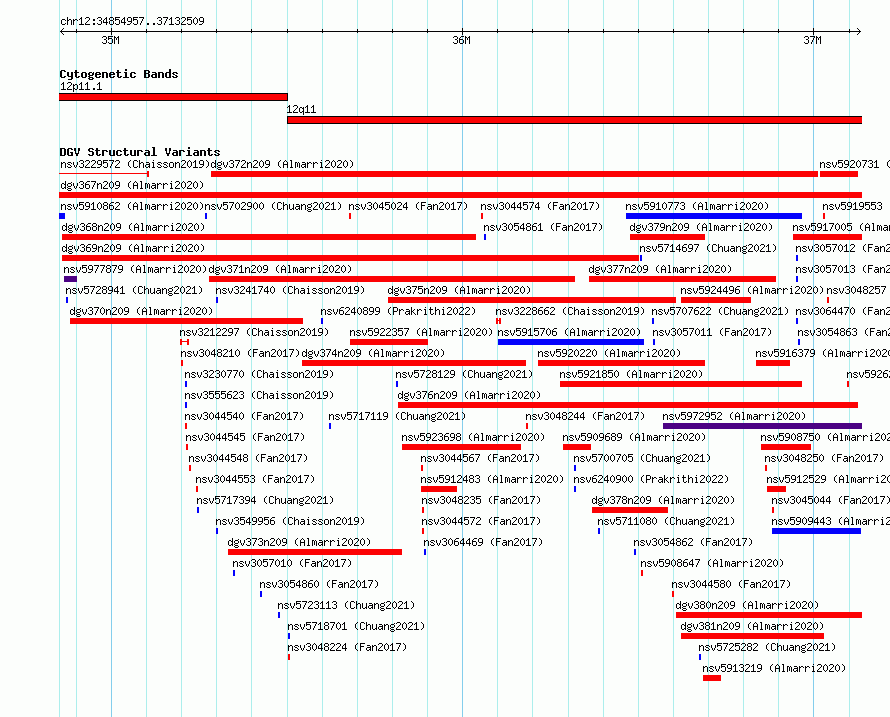This screenshot has height=717, width=890.
Task: Open dgv376n209 (Almarri2020) variant
Action: click(x=628, y=405)
